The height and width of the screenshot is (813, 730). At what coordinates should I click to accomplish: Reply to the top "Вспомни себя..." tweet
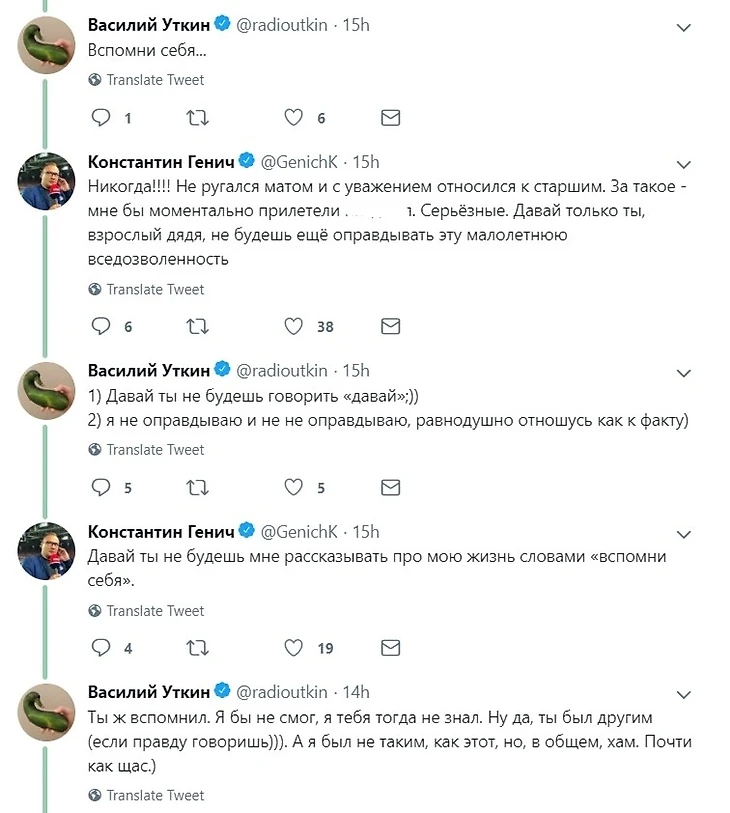[100, 118]
